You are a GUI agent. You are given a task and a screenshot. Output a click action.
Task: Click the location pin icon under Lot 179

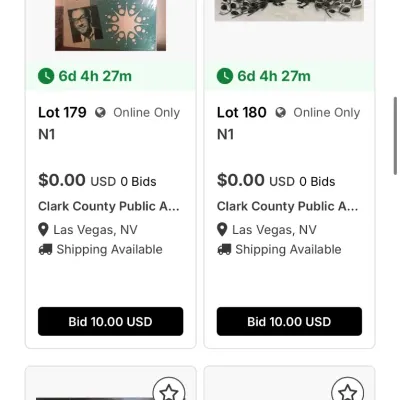coord(43,230)
